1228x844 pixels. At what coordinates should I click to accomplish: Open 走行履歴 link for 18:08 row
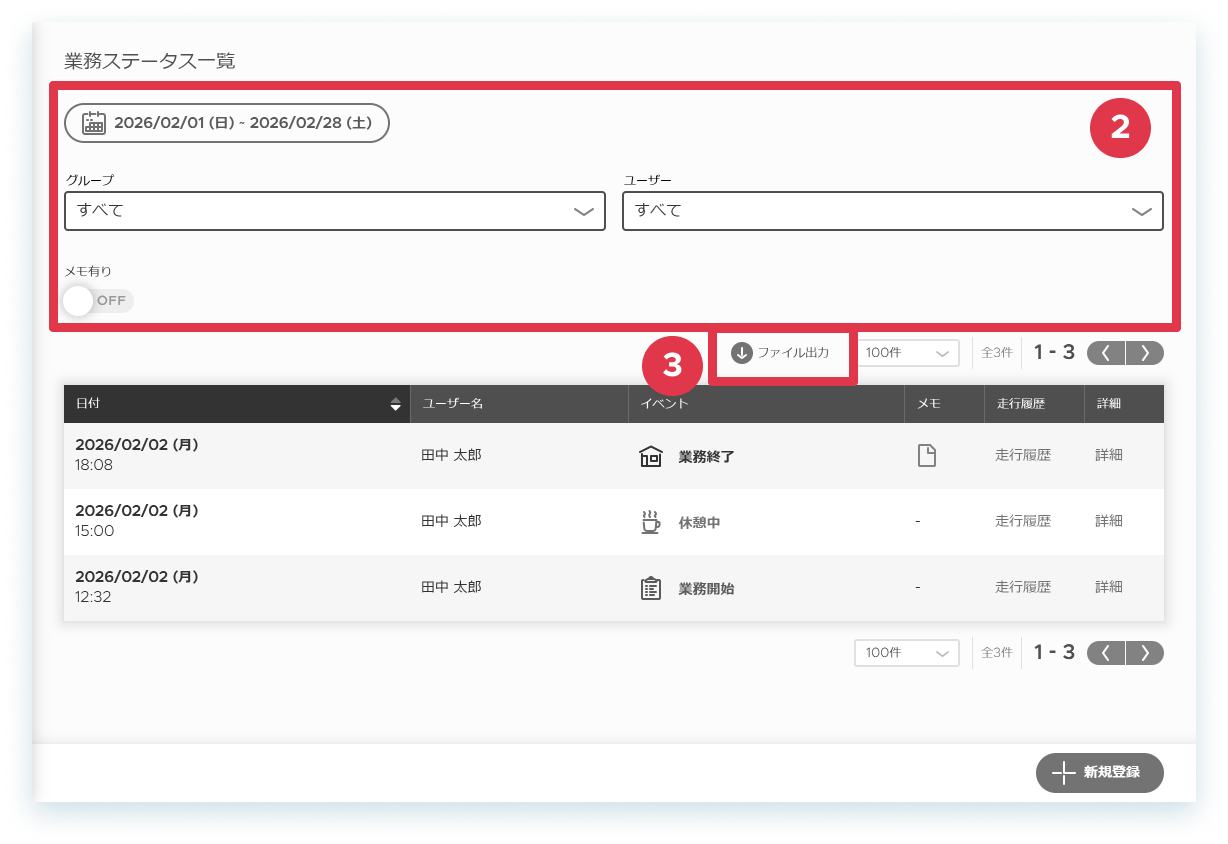(x=1023, y=455)
